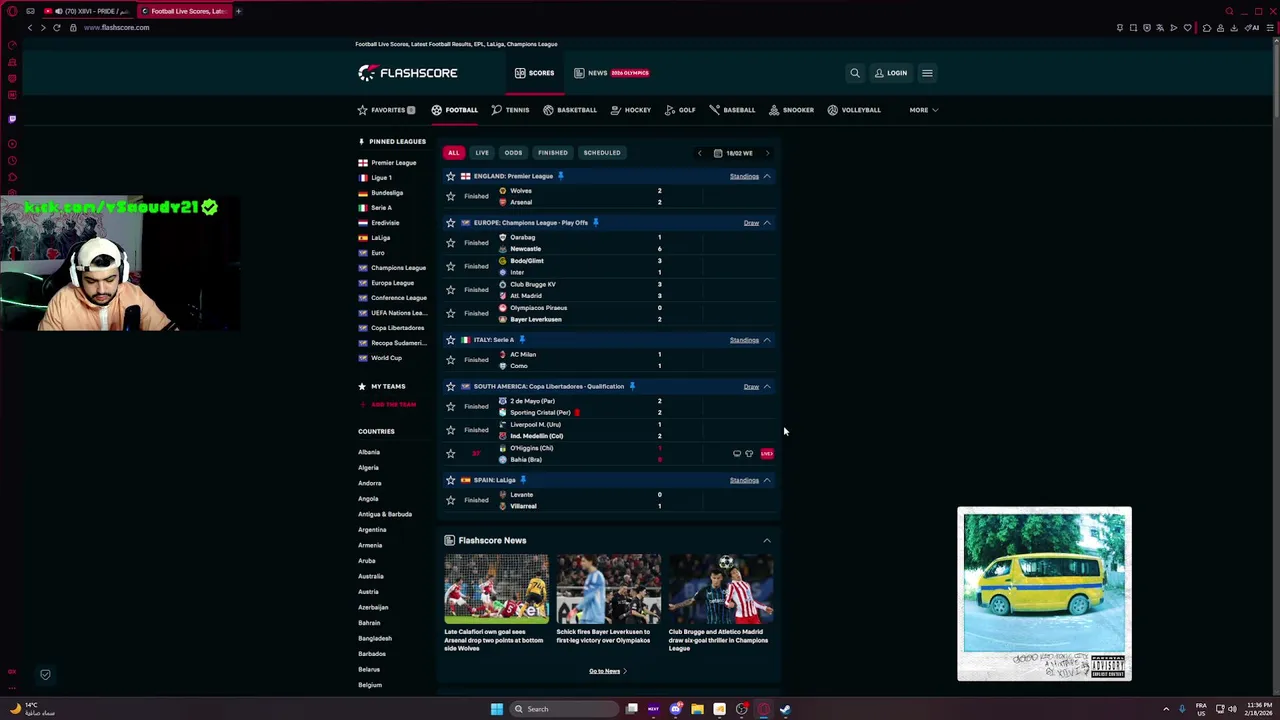Select the Tennis sport tab

(510, 110)
